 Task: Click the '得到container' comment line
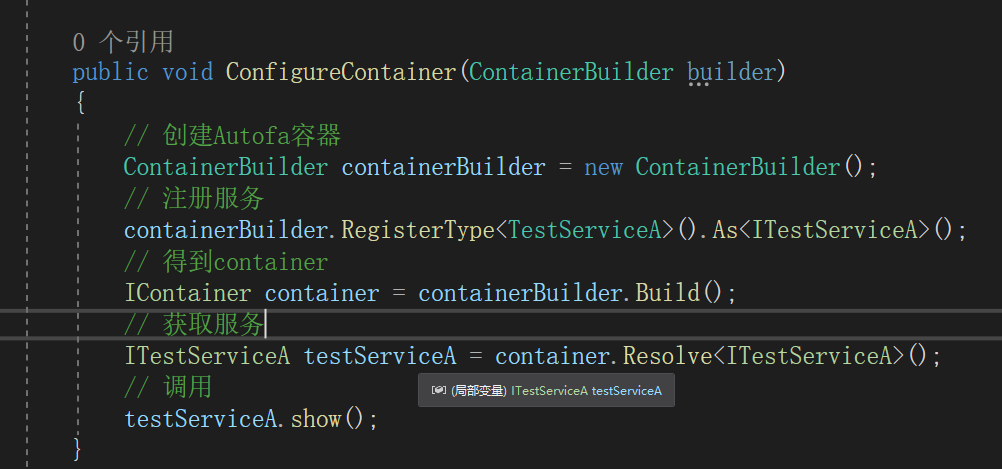click(x=226, y=261)
